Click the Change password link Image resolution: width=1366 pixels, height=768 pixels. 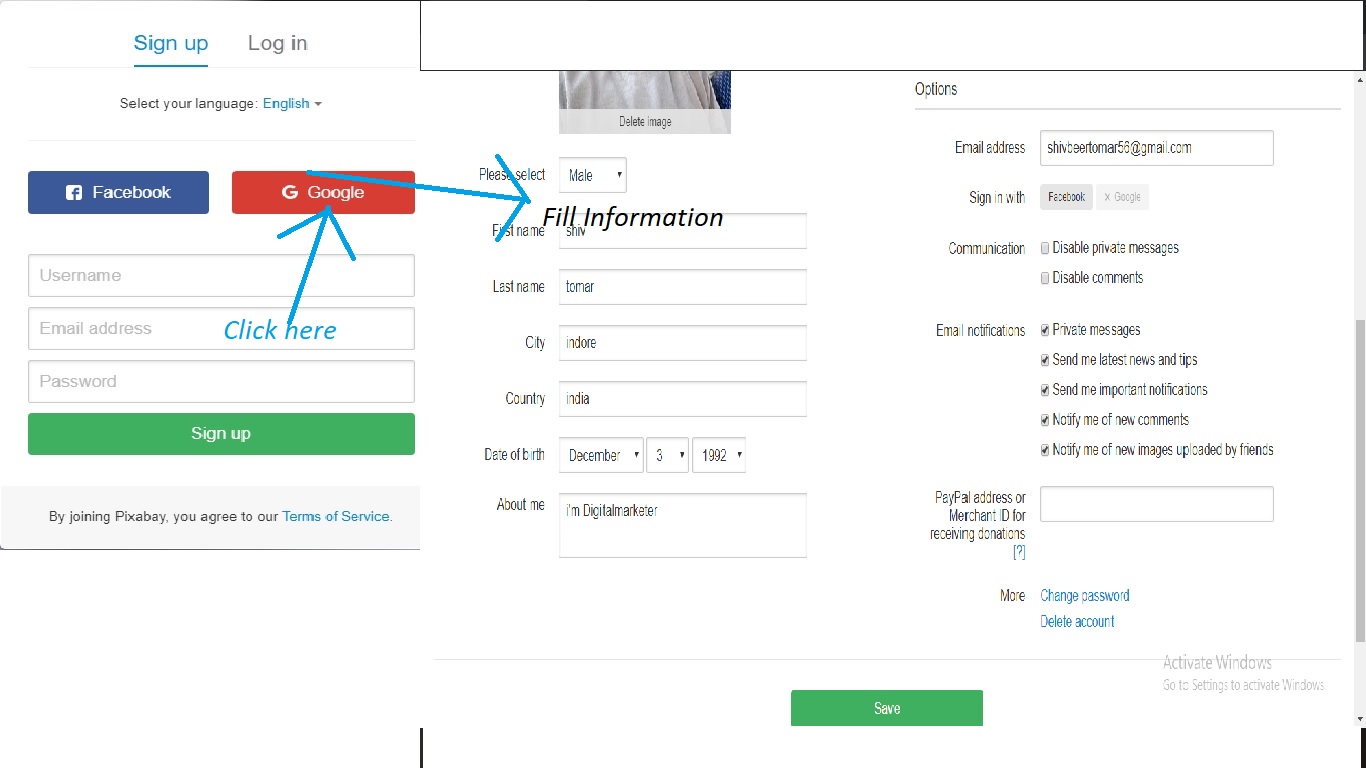[x=1084, y=595]
